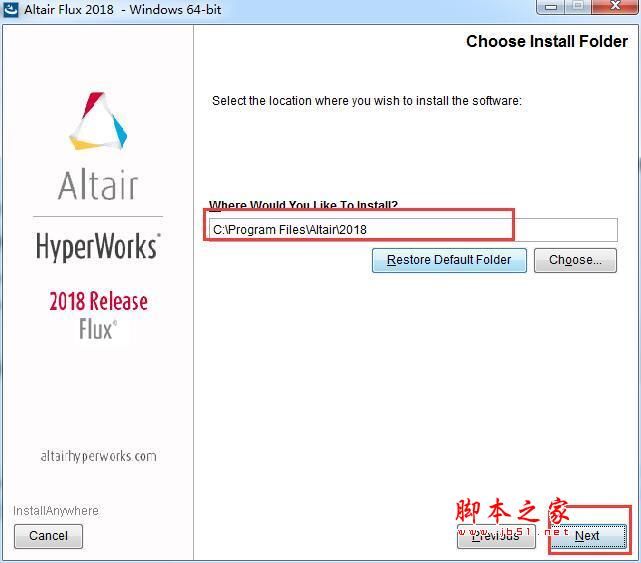This screenshot has width=641, height=563.
Task: Restore the default install folder
Action: click(449, 260)
